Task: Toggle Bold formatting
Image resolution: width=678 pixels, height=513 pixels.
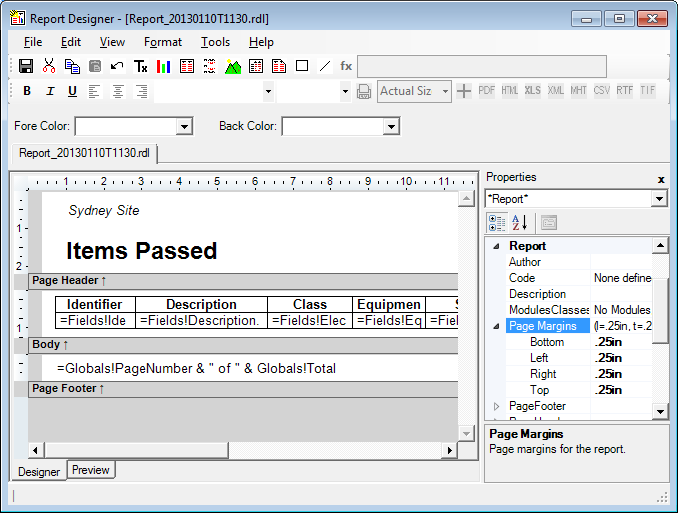Action: coord(27,91)
